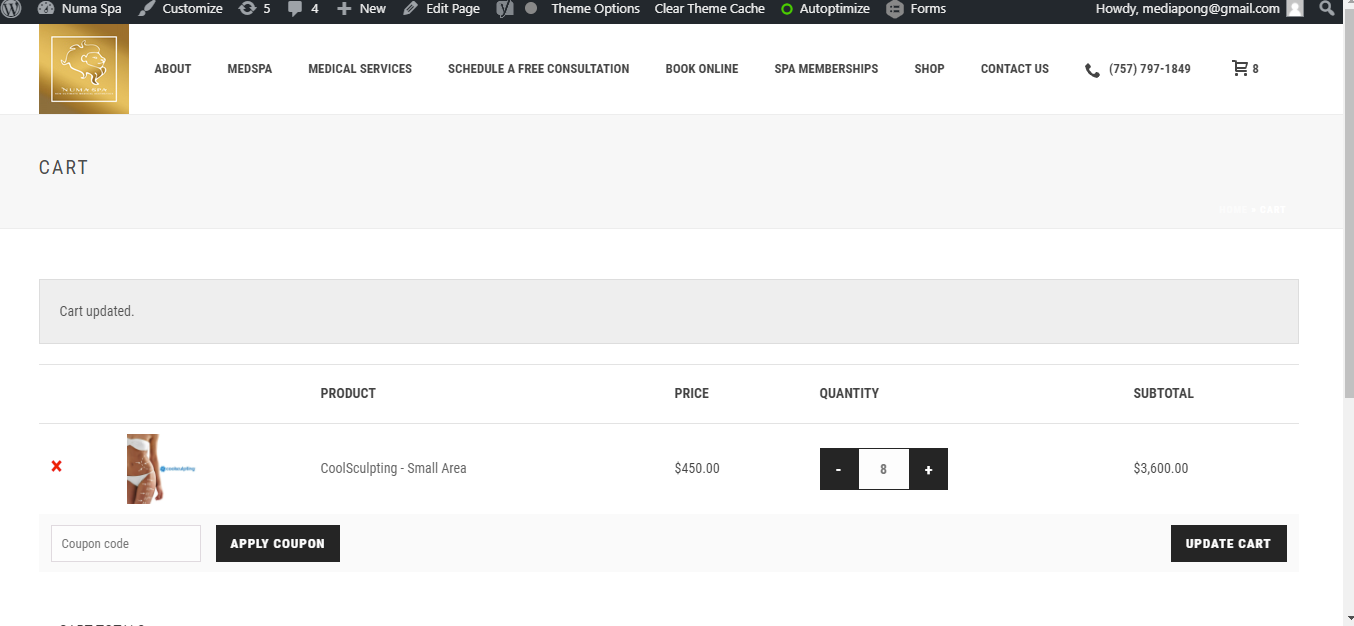Remove CoolSculpting item with red X
The height and width of the screenshot is (626, 1354).
(57, 467)
